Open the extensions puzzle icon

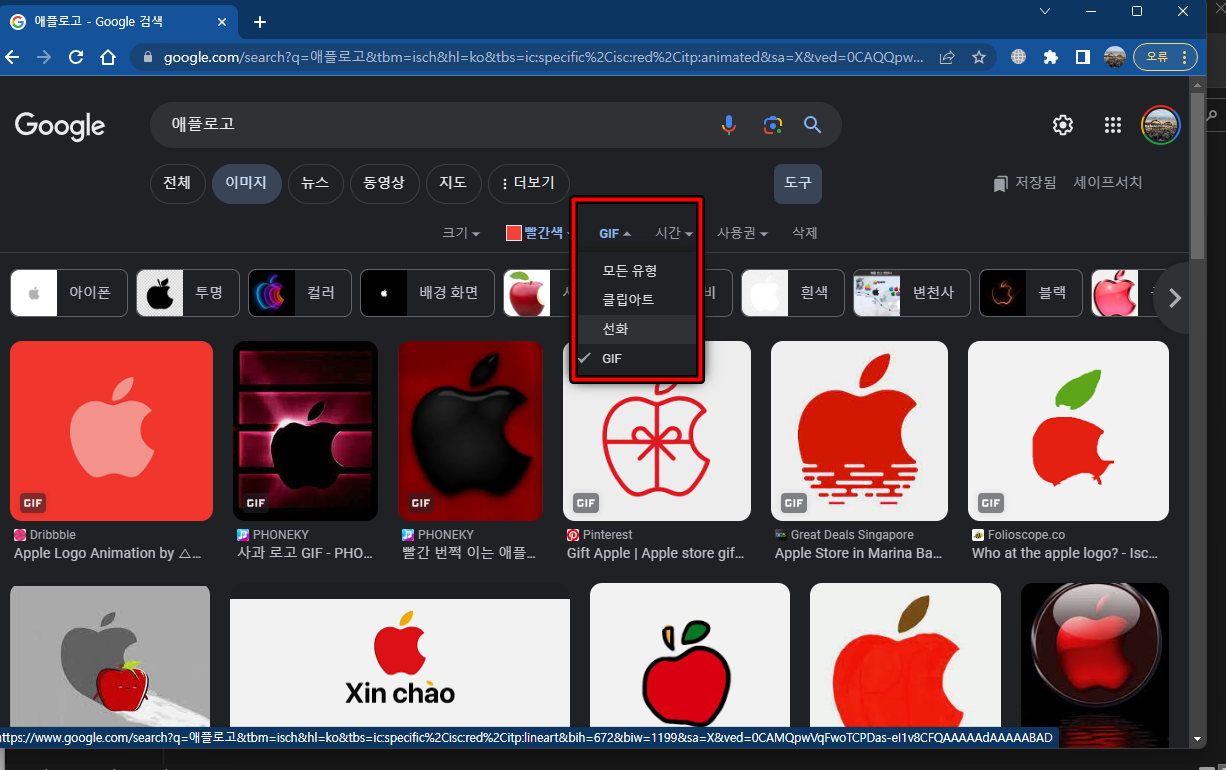(1050, 57)
